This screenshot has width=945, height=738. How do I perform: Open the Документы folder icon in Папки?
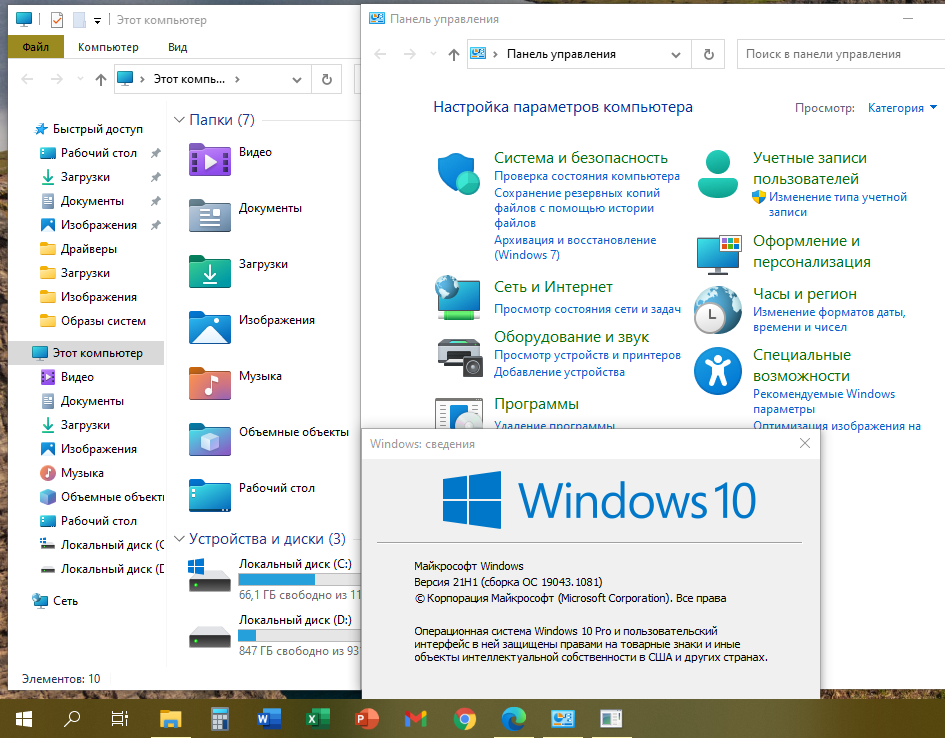point(209,215)
